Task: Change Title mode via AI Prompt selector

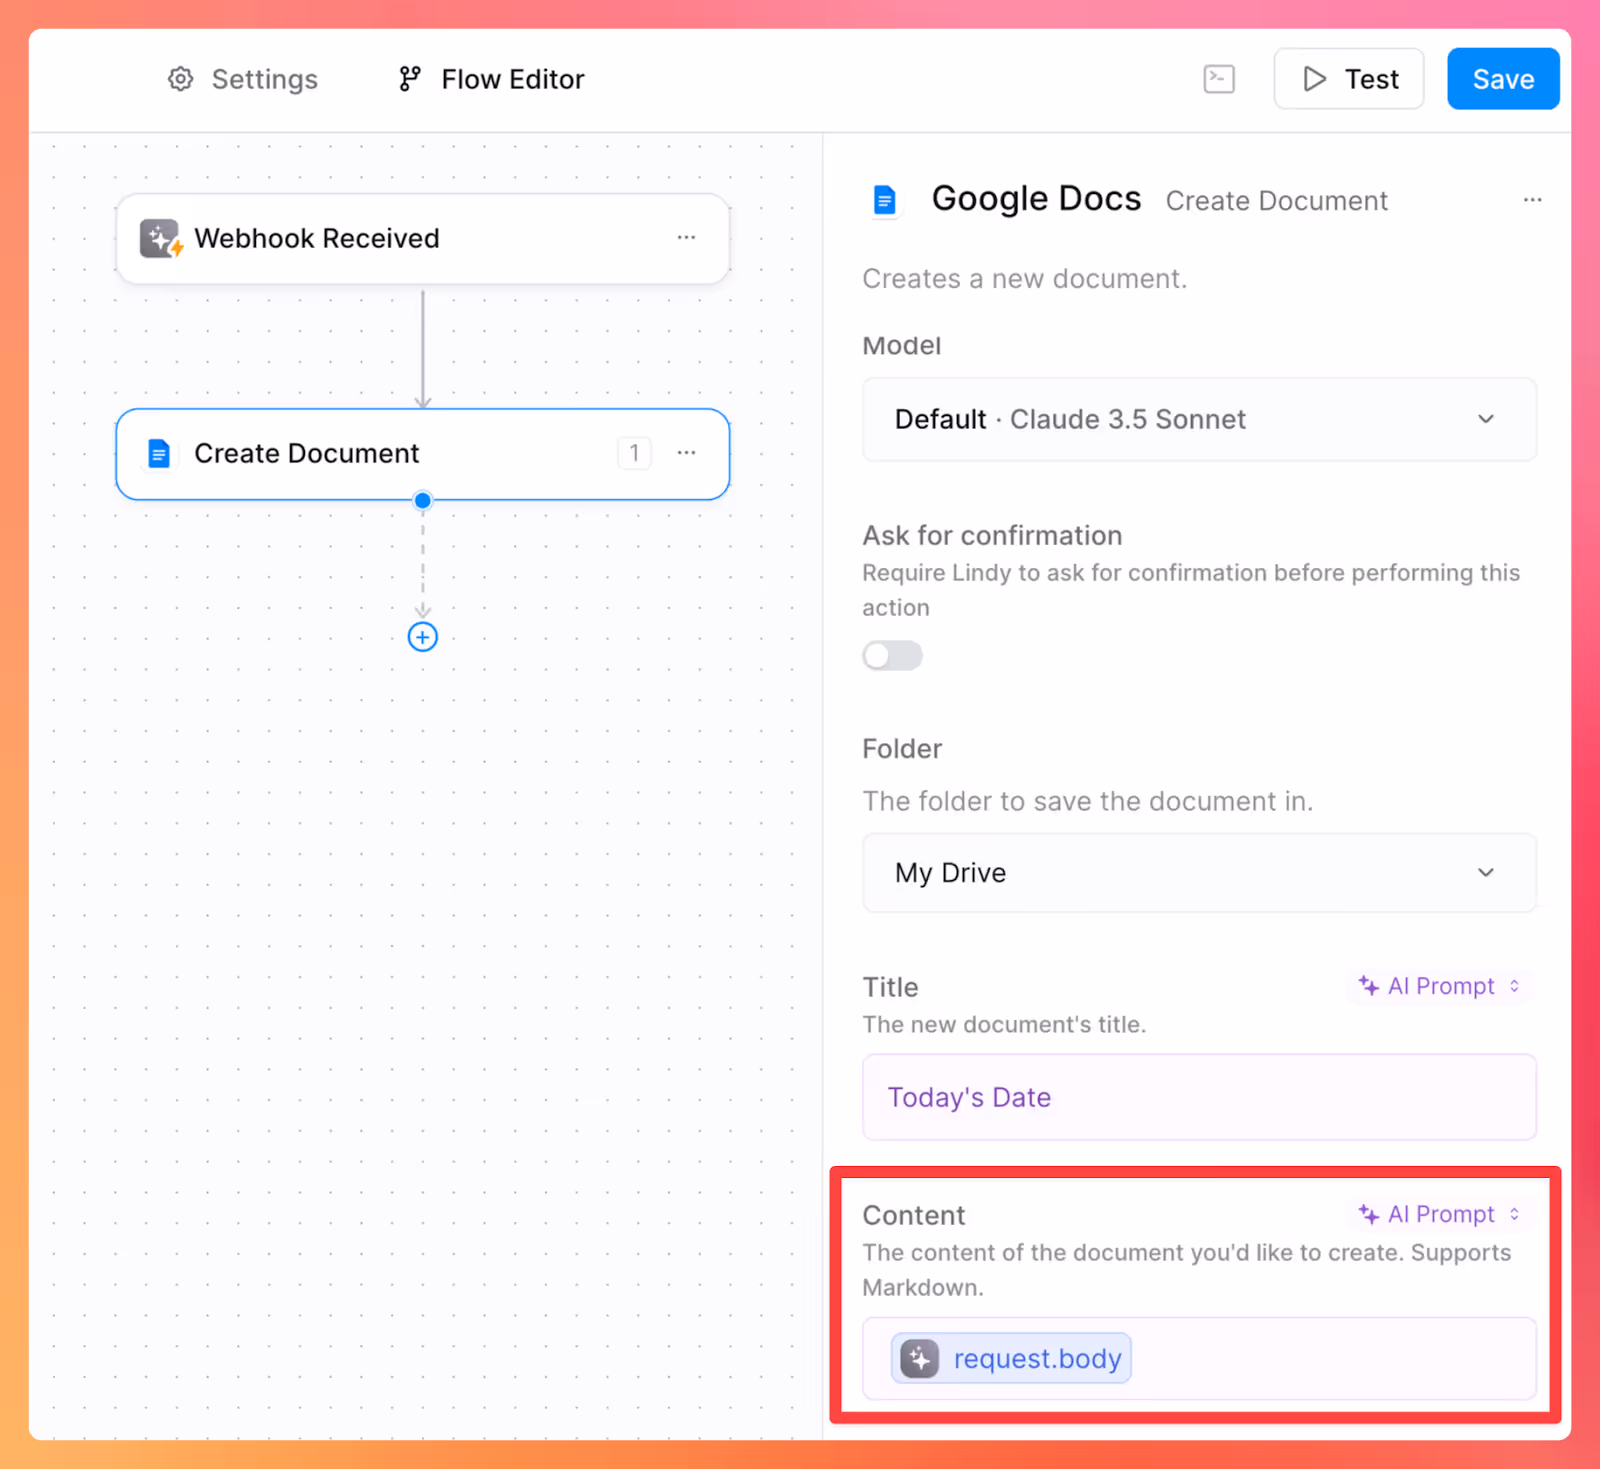Action: 1439,986
